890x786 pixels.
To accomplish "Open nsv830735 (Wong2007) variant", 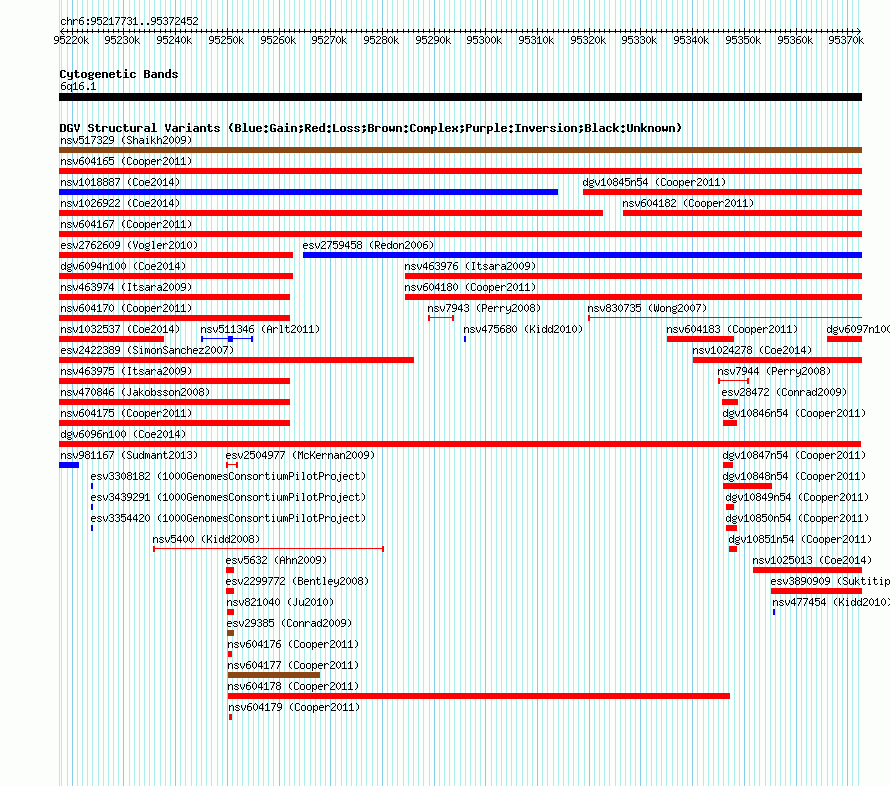I will [x=647, y=308].
